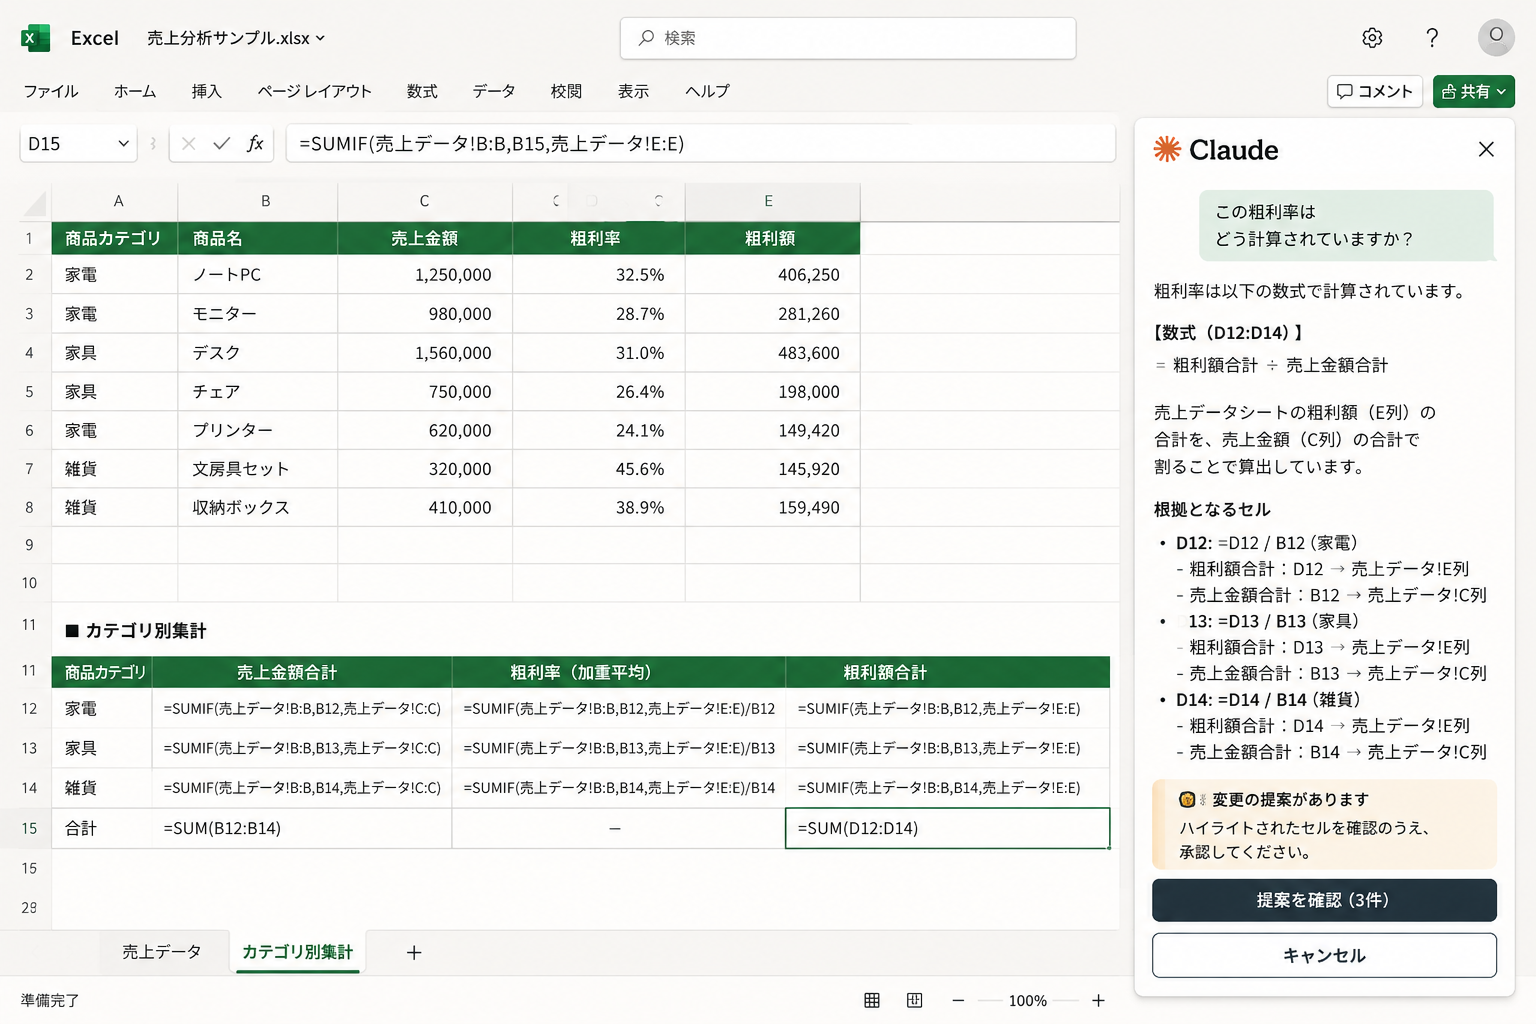Open the settings gear icon
Screen dimensions: 1536x1024
[1372, 38]
